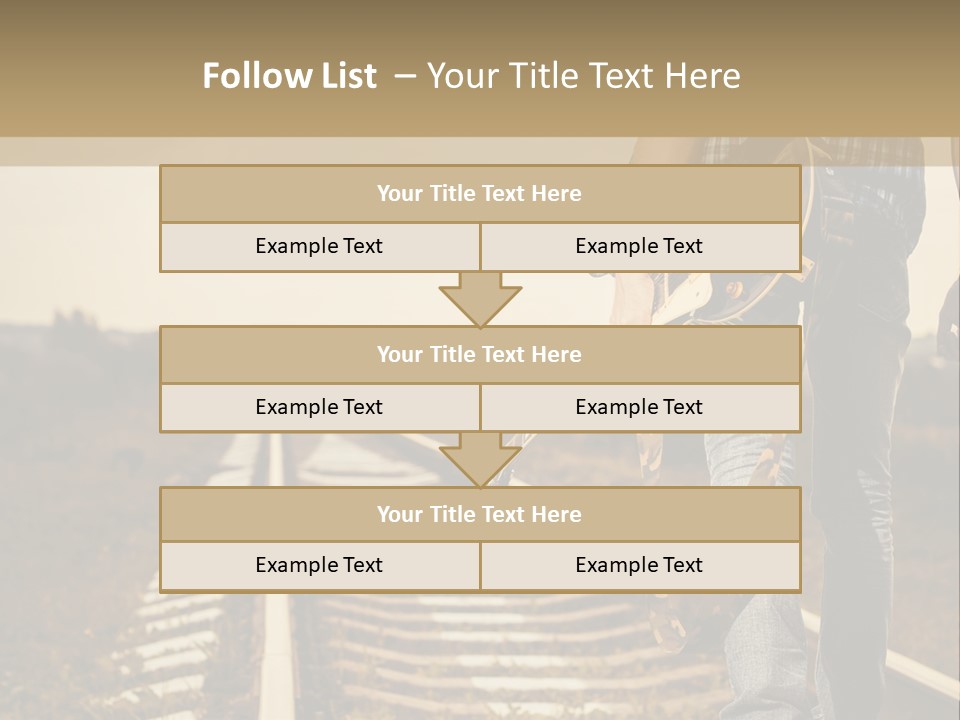Select the third block's title header
Image resolution: width=960 pixels, height=720 pixels.
(480, 514)
